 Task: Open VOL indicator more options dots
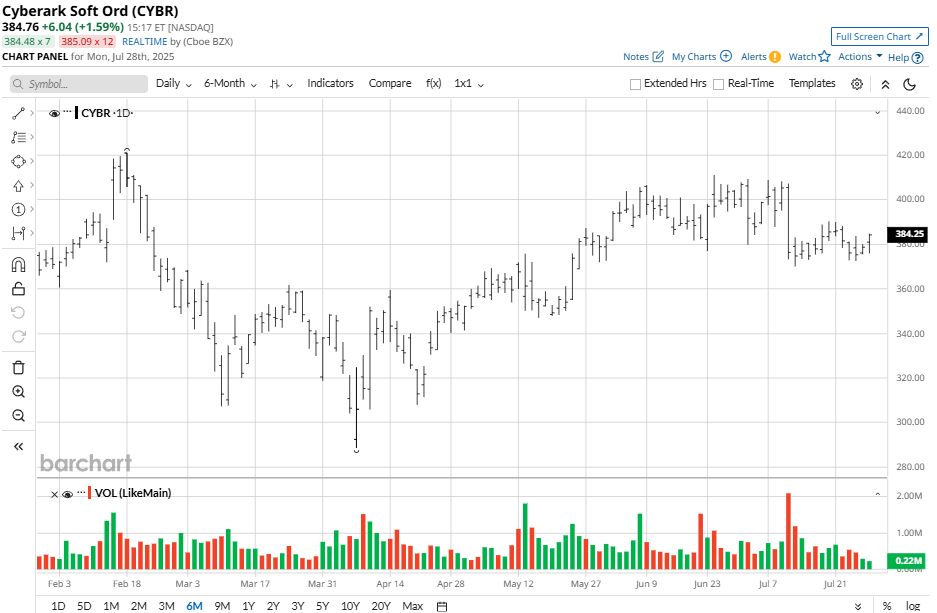(81, 492)
